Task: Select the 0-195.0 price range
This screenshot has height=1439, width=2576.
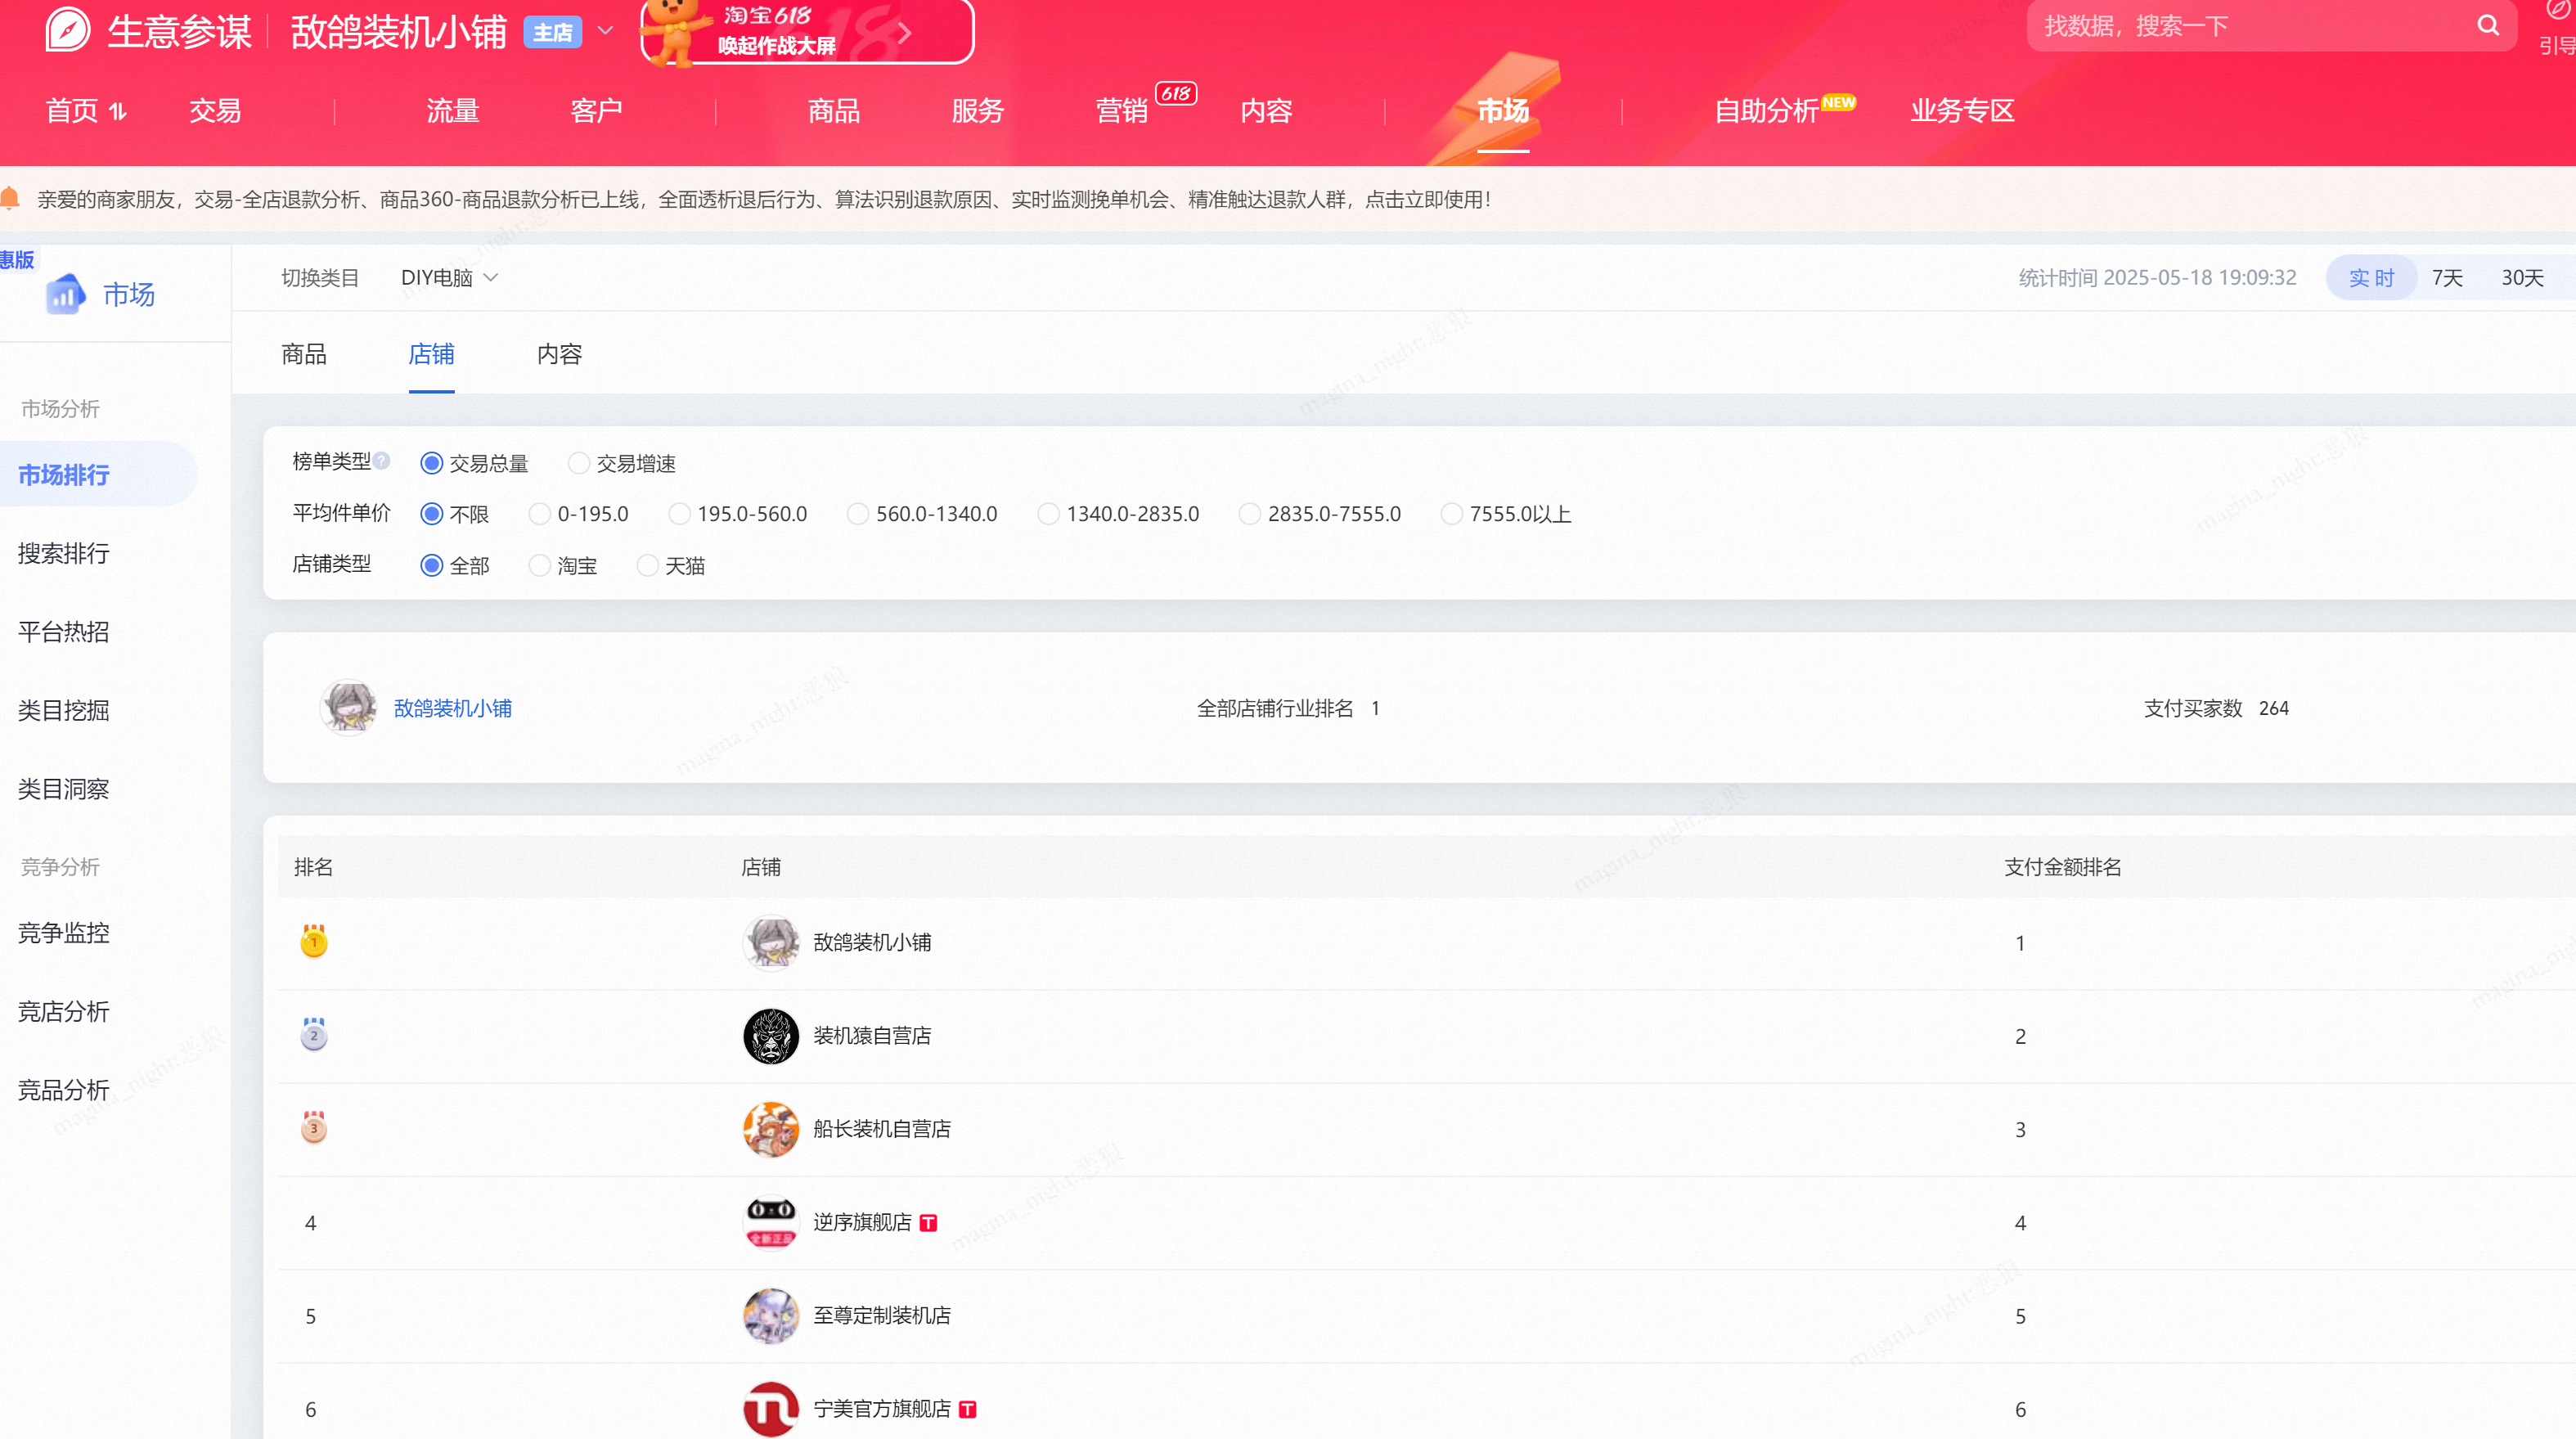Action: pos(539,514)
